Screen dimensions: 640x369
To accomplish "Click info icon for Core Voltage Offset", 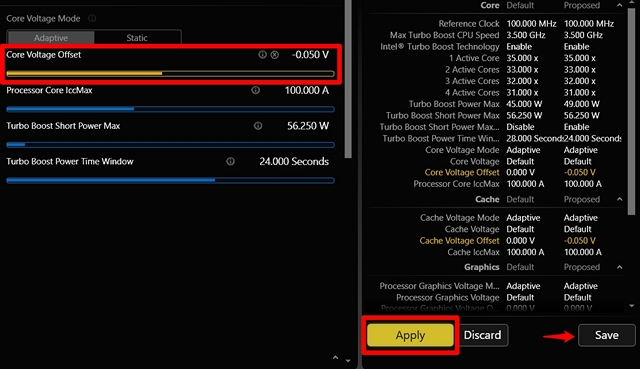I will coord(262,54).
